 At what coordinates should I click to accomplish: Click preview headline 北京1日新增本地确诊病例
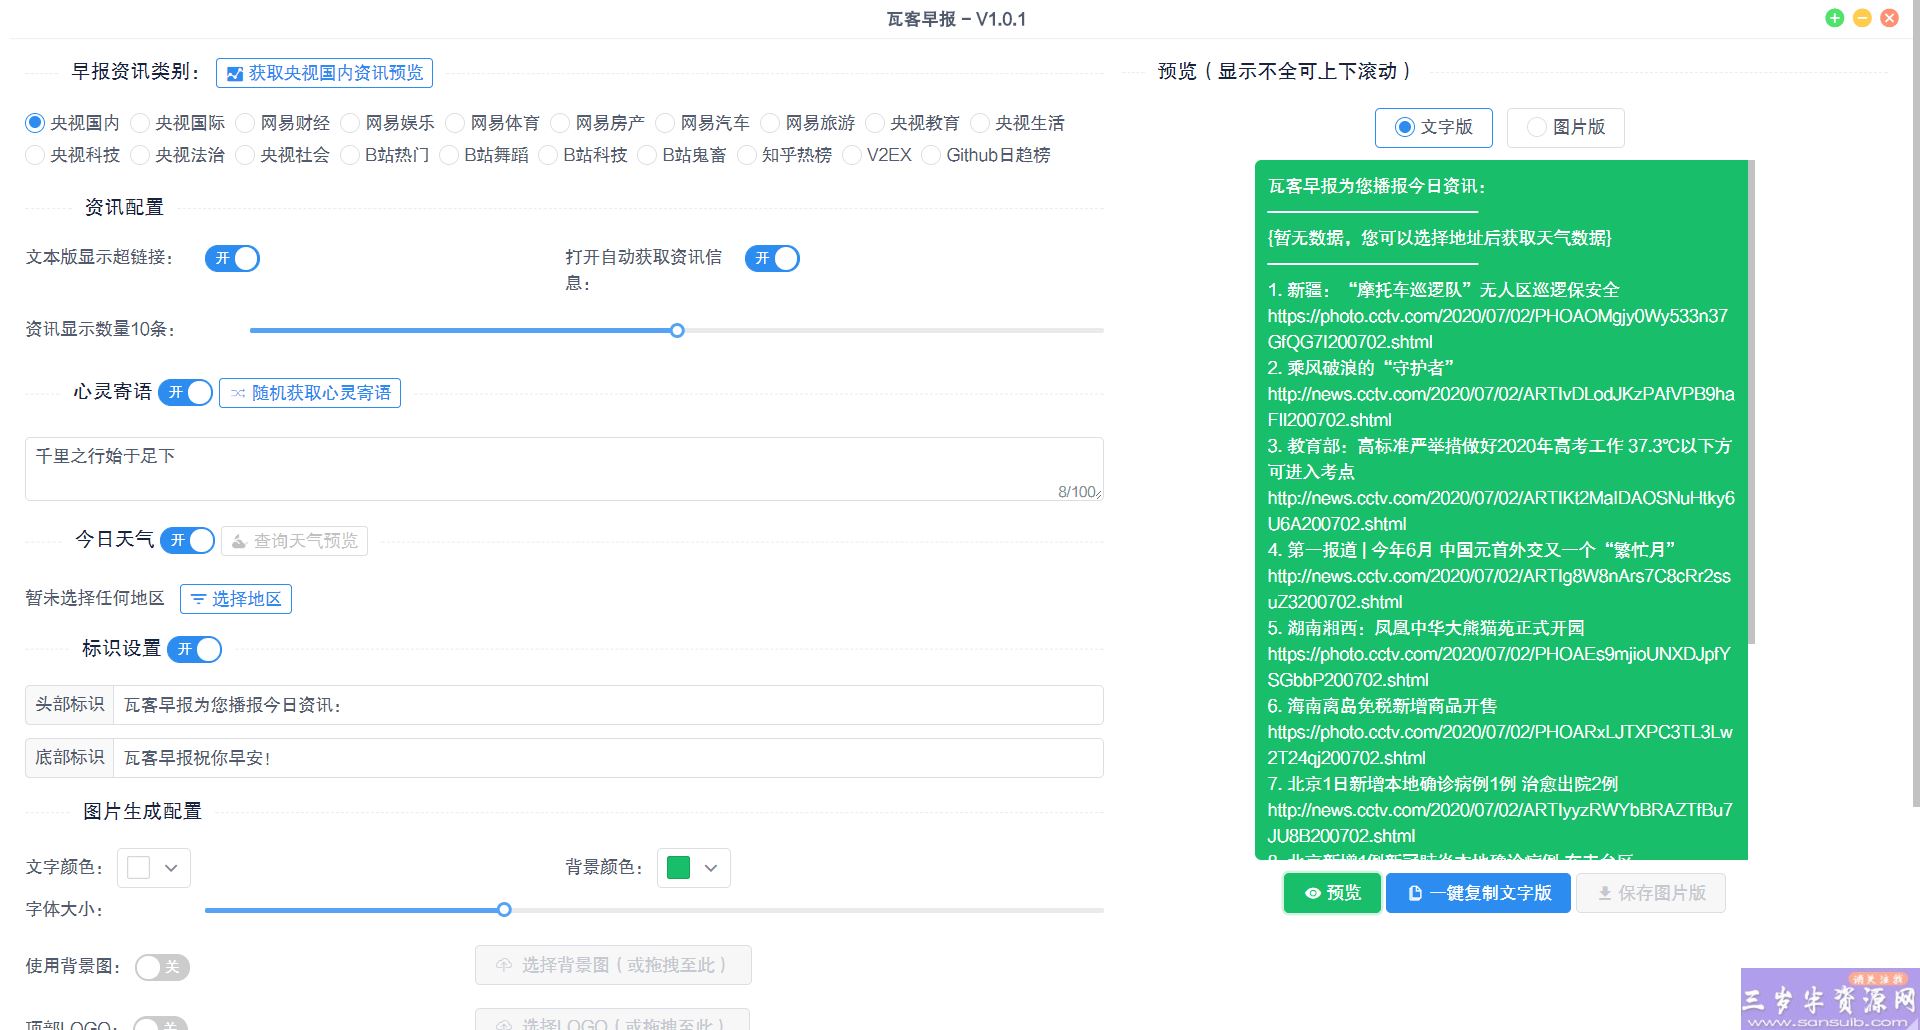pyautogui.click(x=1442, y=784)
